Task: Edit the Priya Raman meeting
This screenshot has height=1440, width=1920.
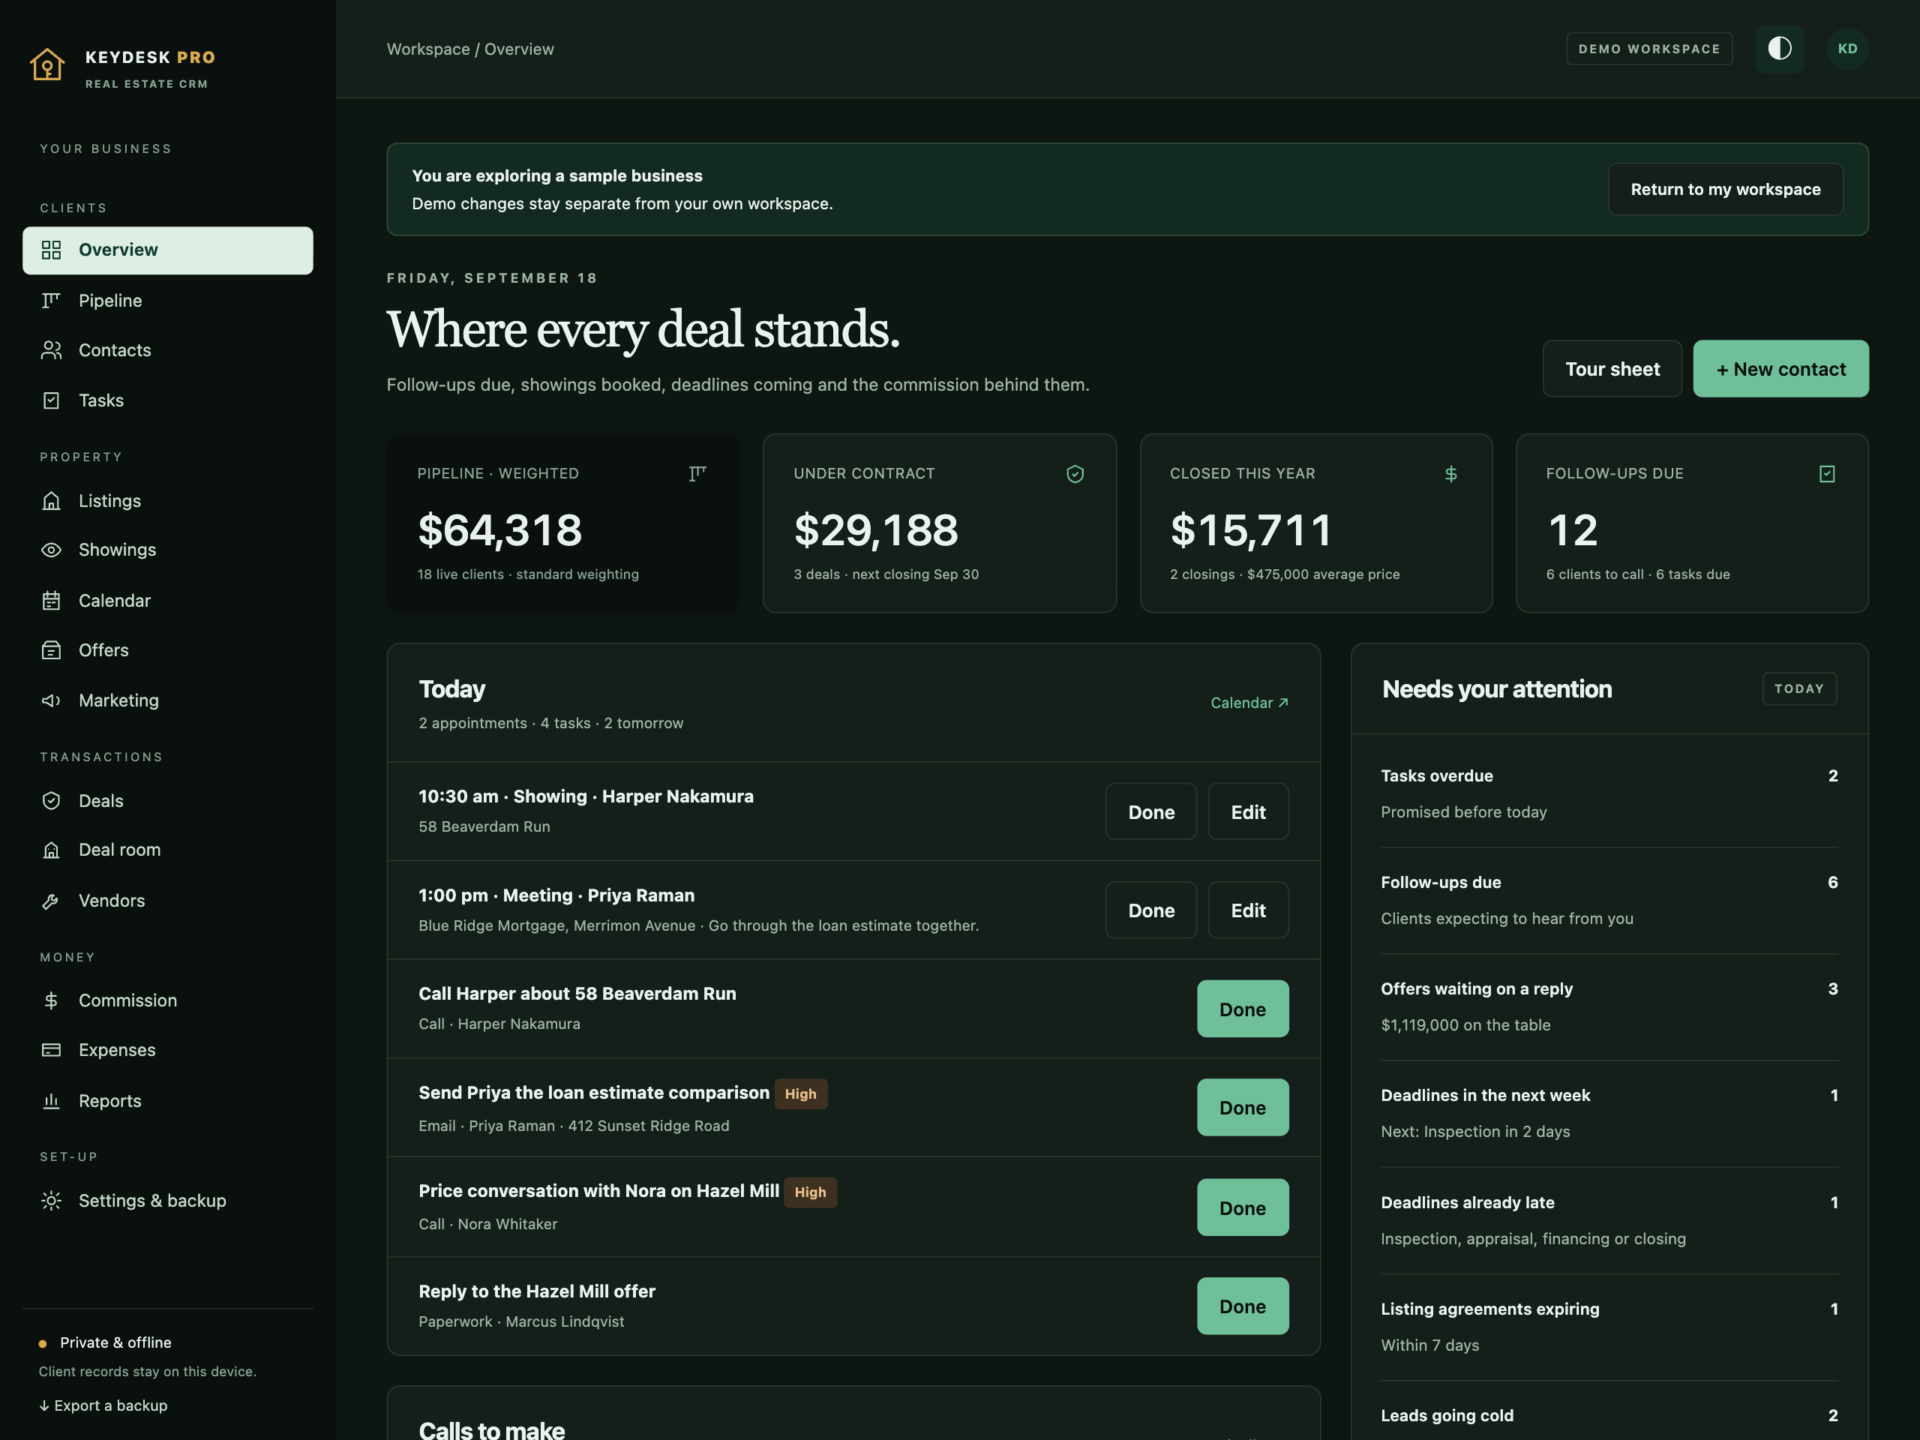Action: pyautogui.click(x=1248, y=910)
